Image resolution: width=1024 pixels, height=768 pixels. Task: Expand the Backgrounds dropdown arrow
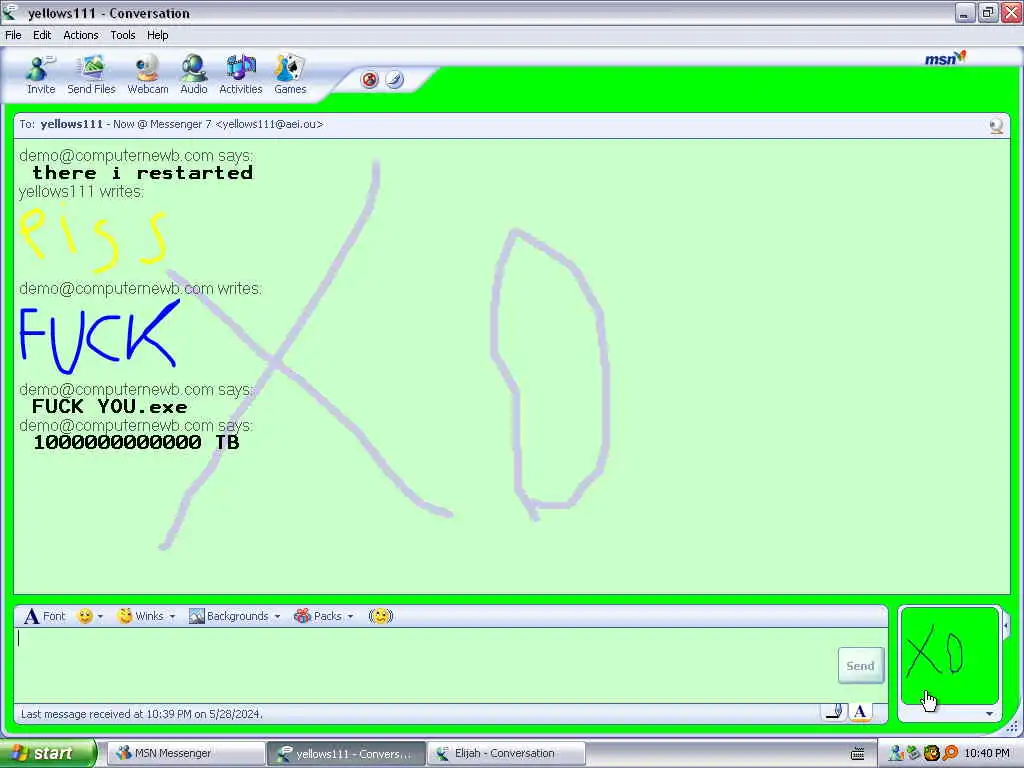tap(278, 616)
